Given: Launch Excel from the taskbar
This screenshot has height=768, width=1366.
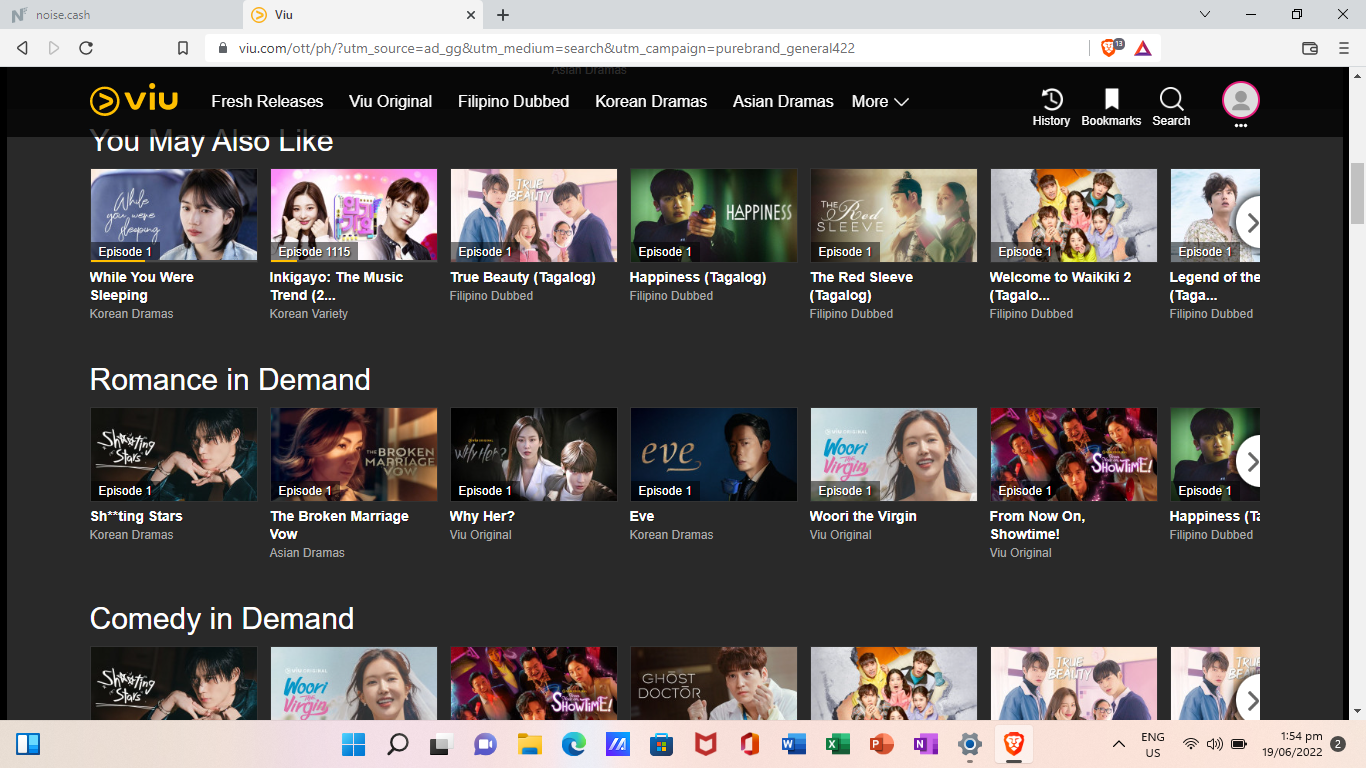Looking at the screenshot, I should click(x=837, y=745).
